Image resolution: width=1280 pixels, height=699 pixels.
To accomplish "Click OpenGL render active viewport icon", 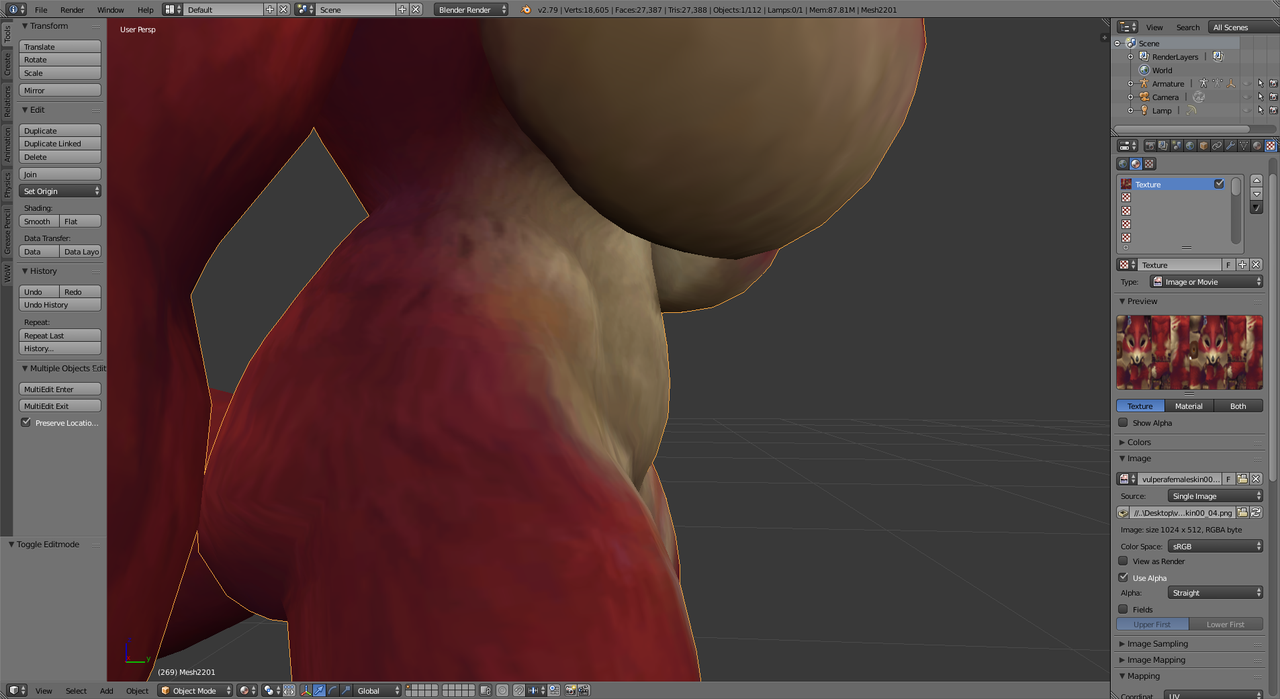I will point(570,691).
